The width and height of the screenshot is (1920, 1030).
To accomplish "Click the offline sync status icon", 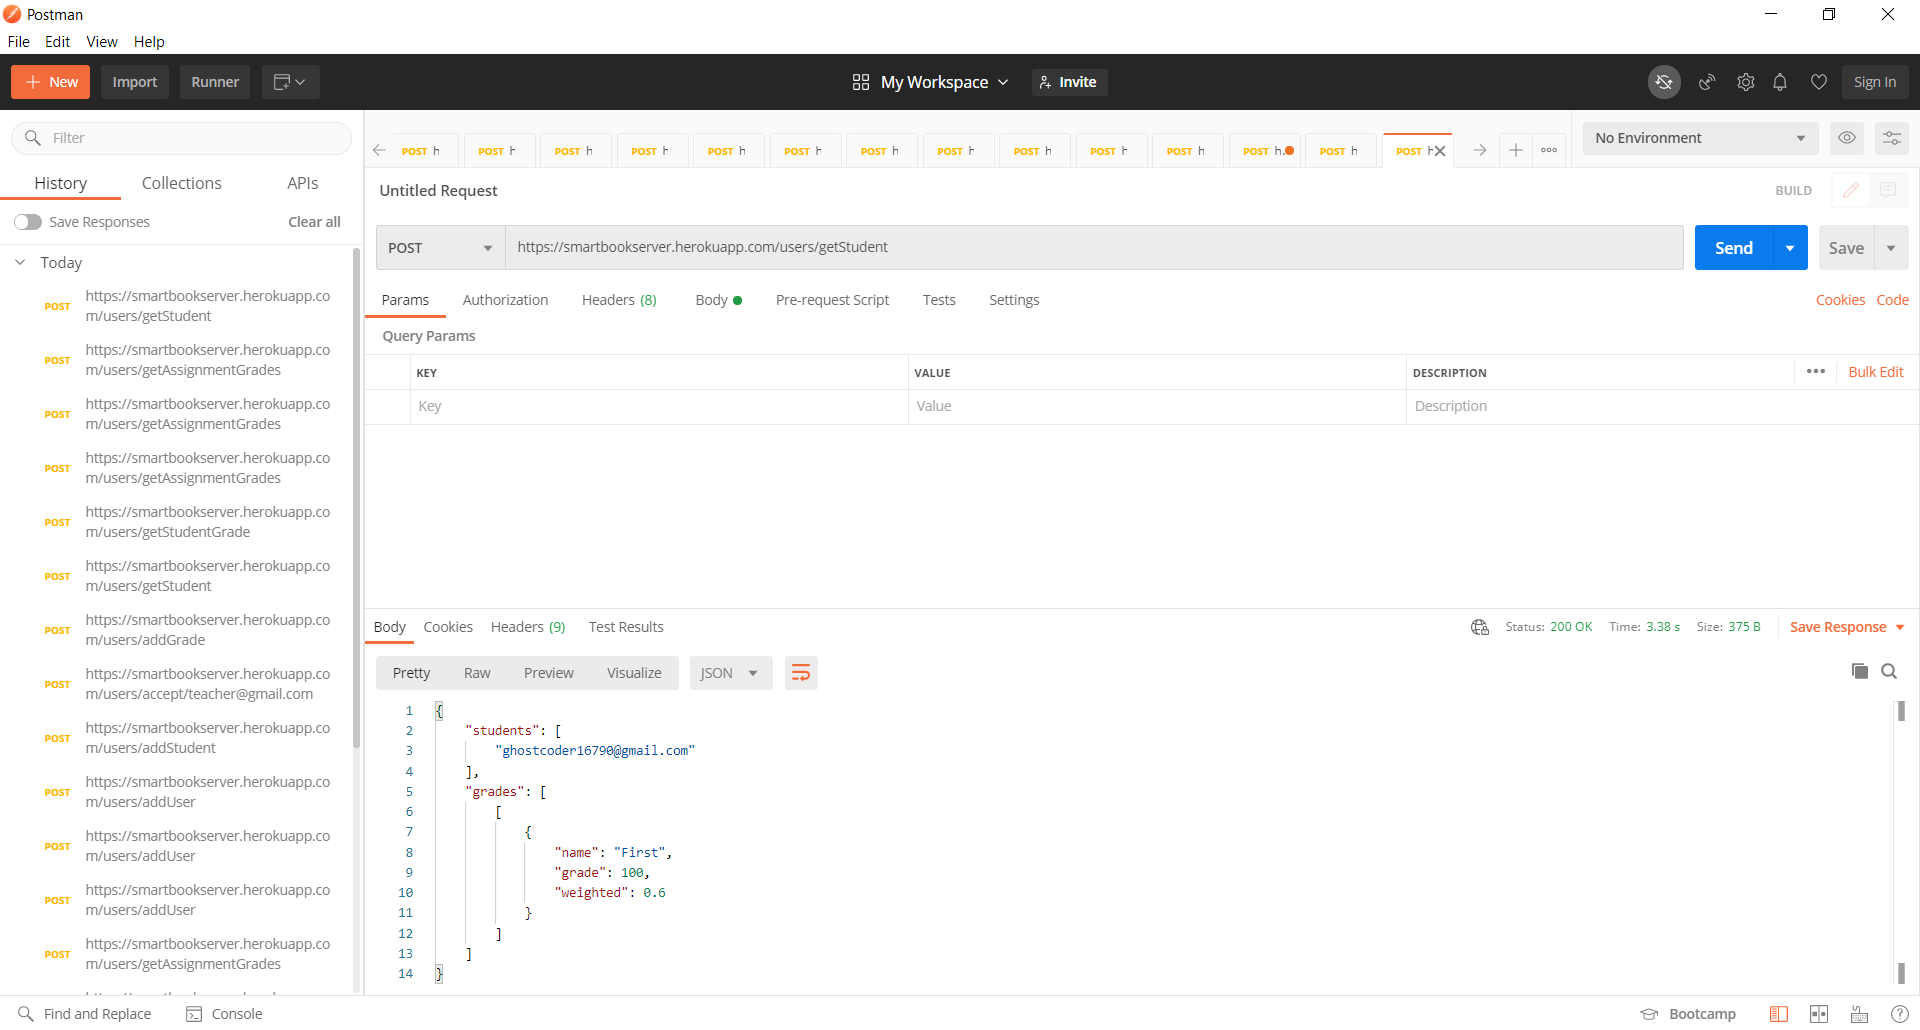I will pos(1664,82).
